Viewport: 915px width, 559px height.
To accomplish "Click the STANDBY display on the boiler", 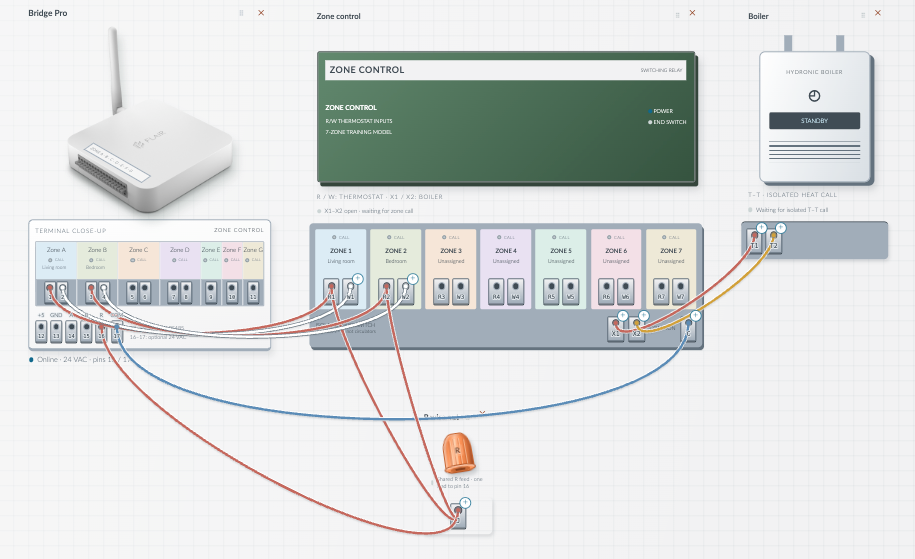I will click(x=814, y=121).
